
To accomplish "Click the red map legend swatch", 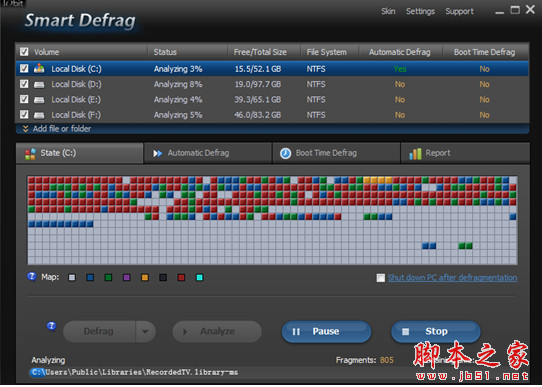I will coord(181,277).
